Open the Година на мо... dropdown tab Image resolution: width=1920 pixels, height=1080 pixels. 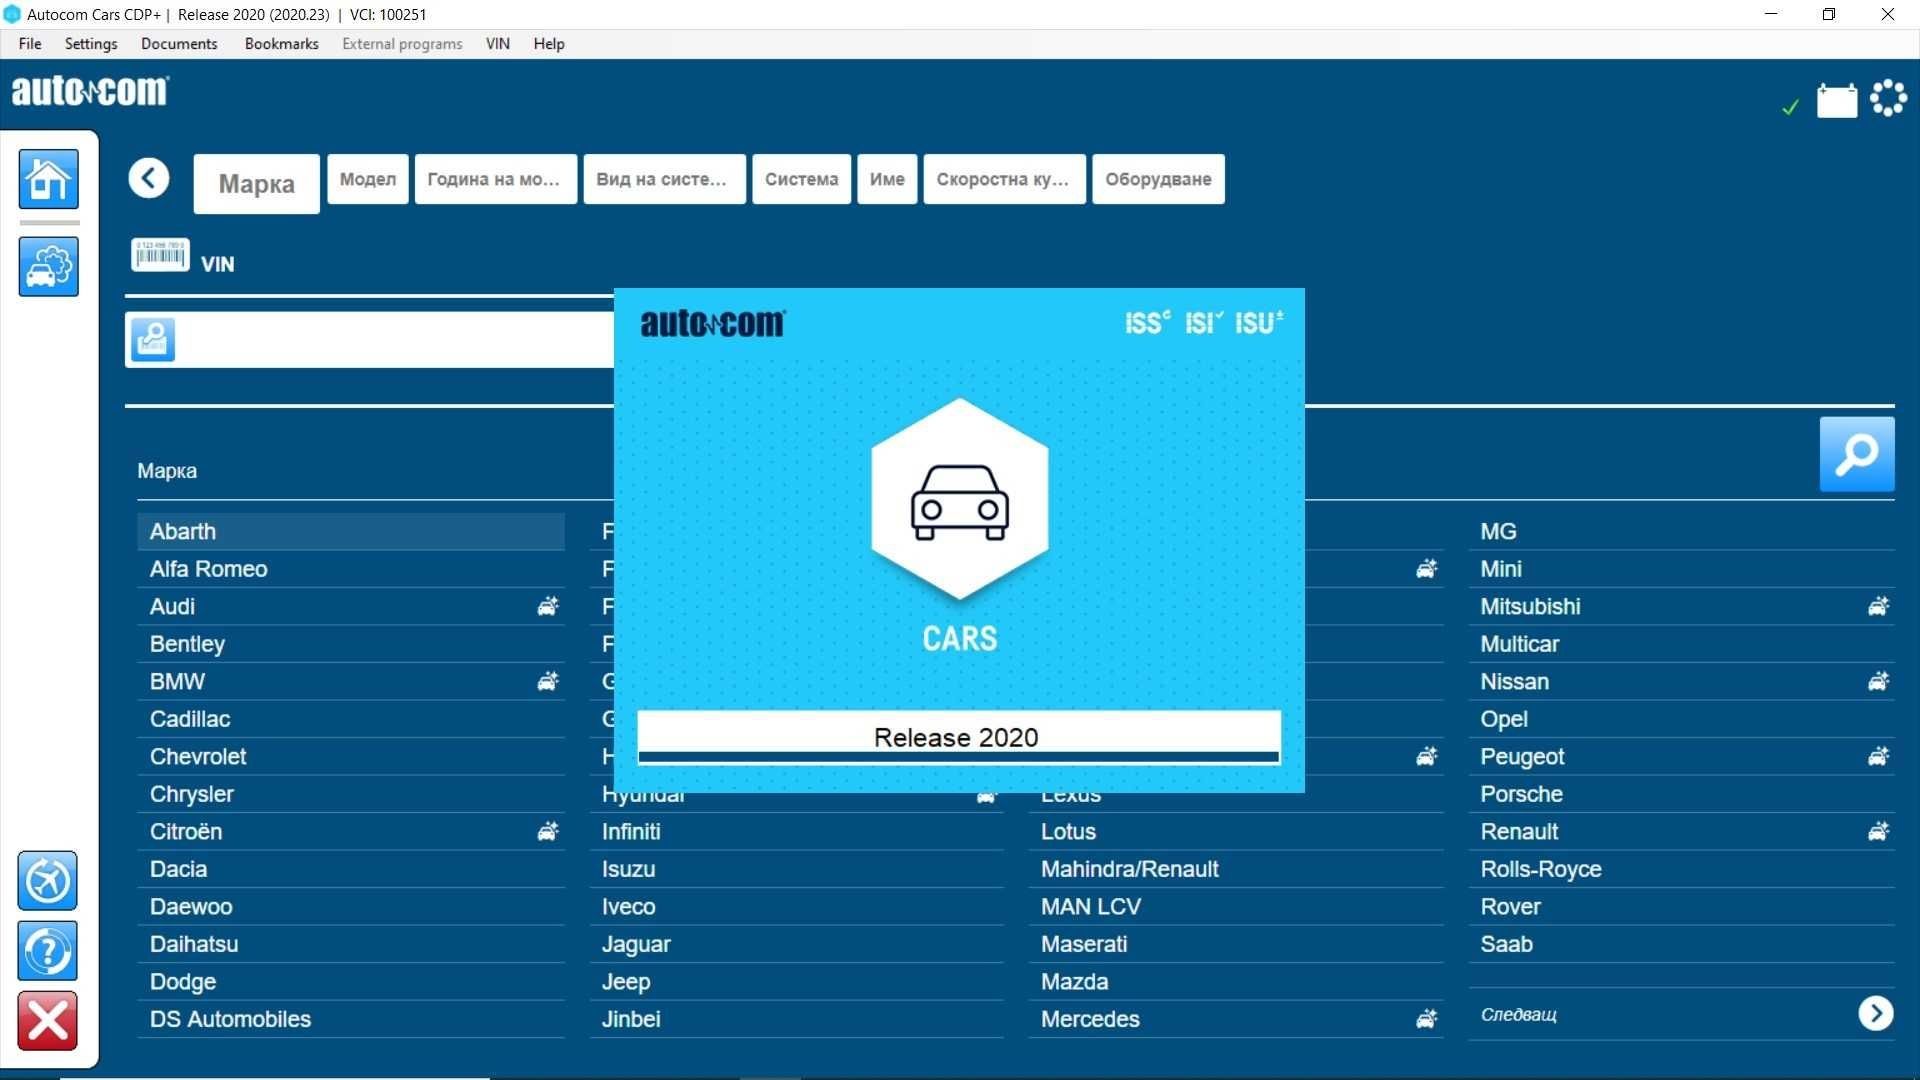493,178
